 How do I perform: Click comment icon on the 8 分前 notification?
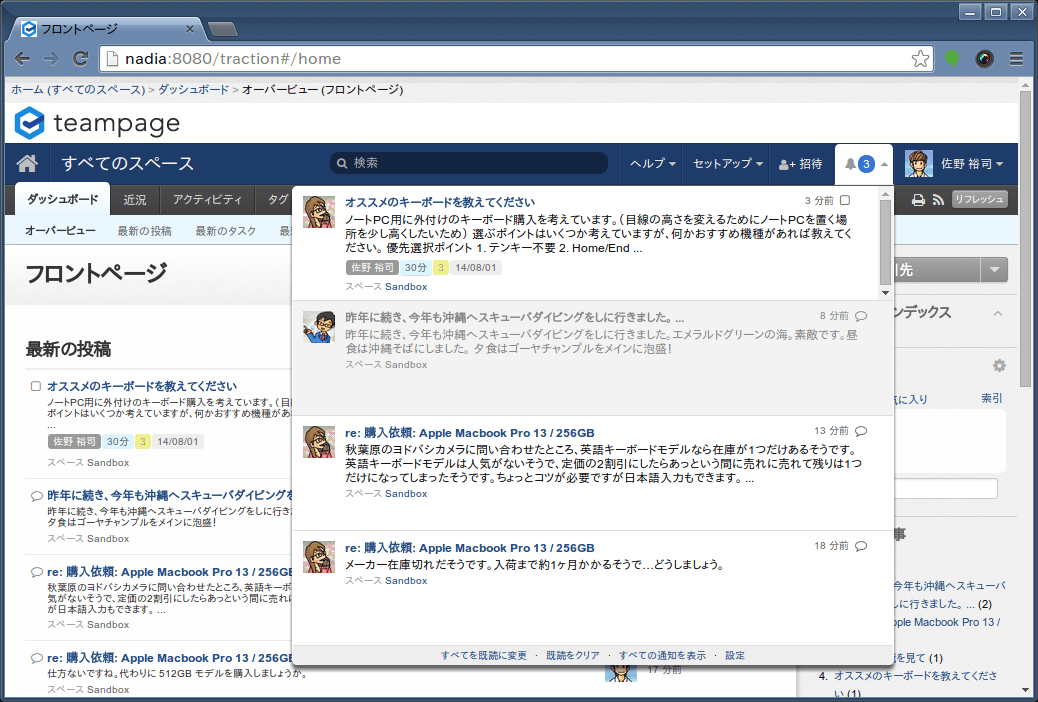861,316
